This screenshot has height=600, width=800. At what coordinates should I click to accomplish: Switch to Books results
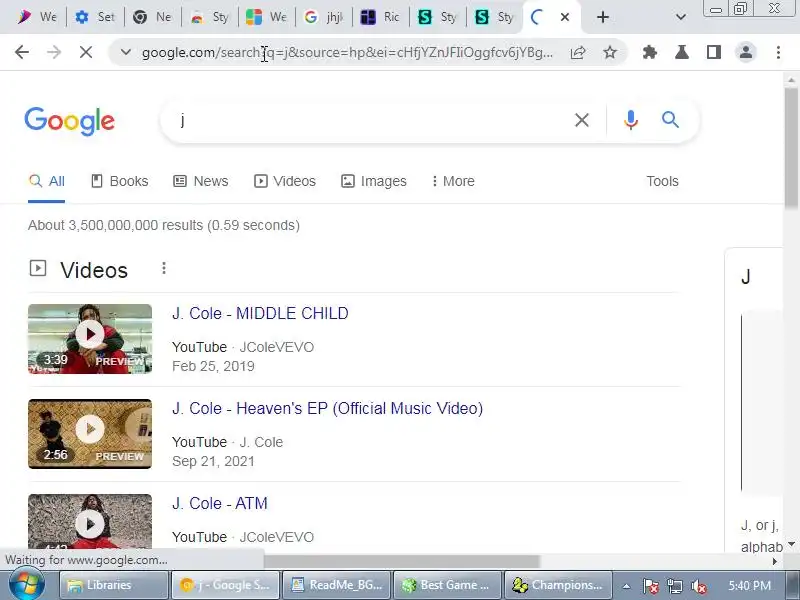[119, 181]
